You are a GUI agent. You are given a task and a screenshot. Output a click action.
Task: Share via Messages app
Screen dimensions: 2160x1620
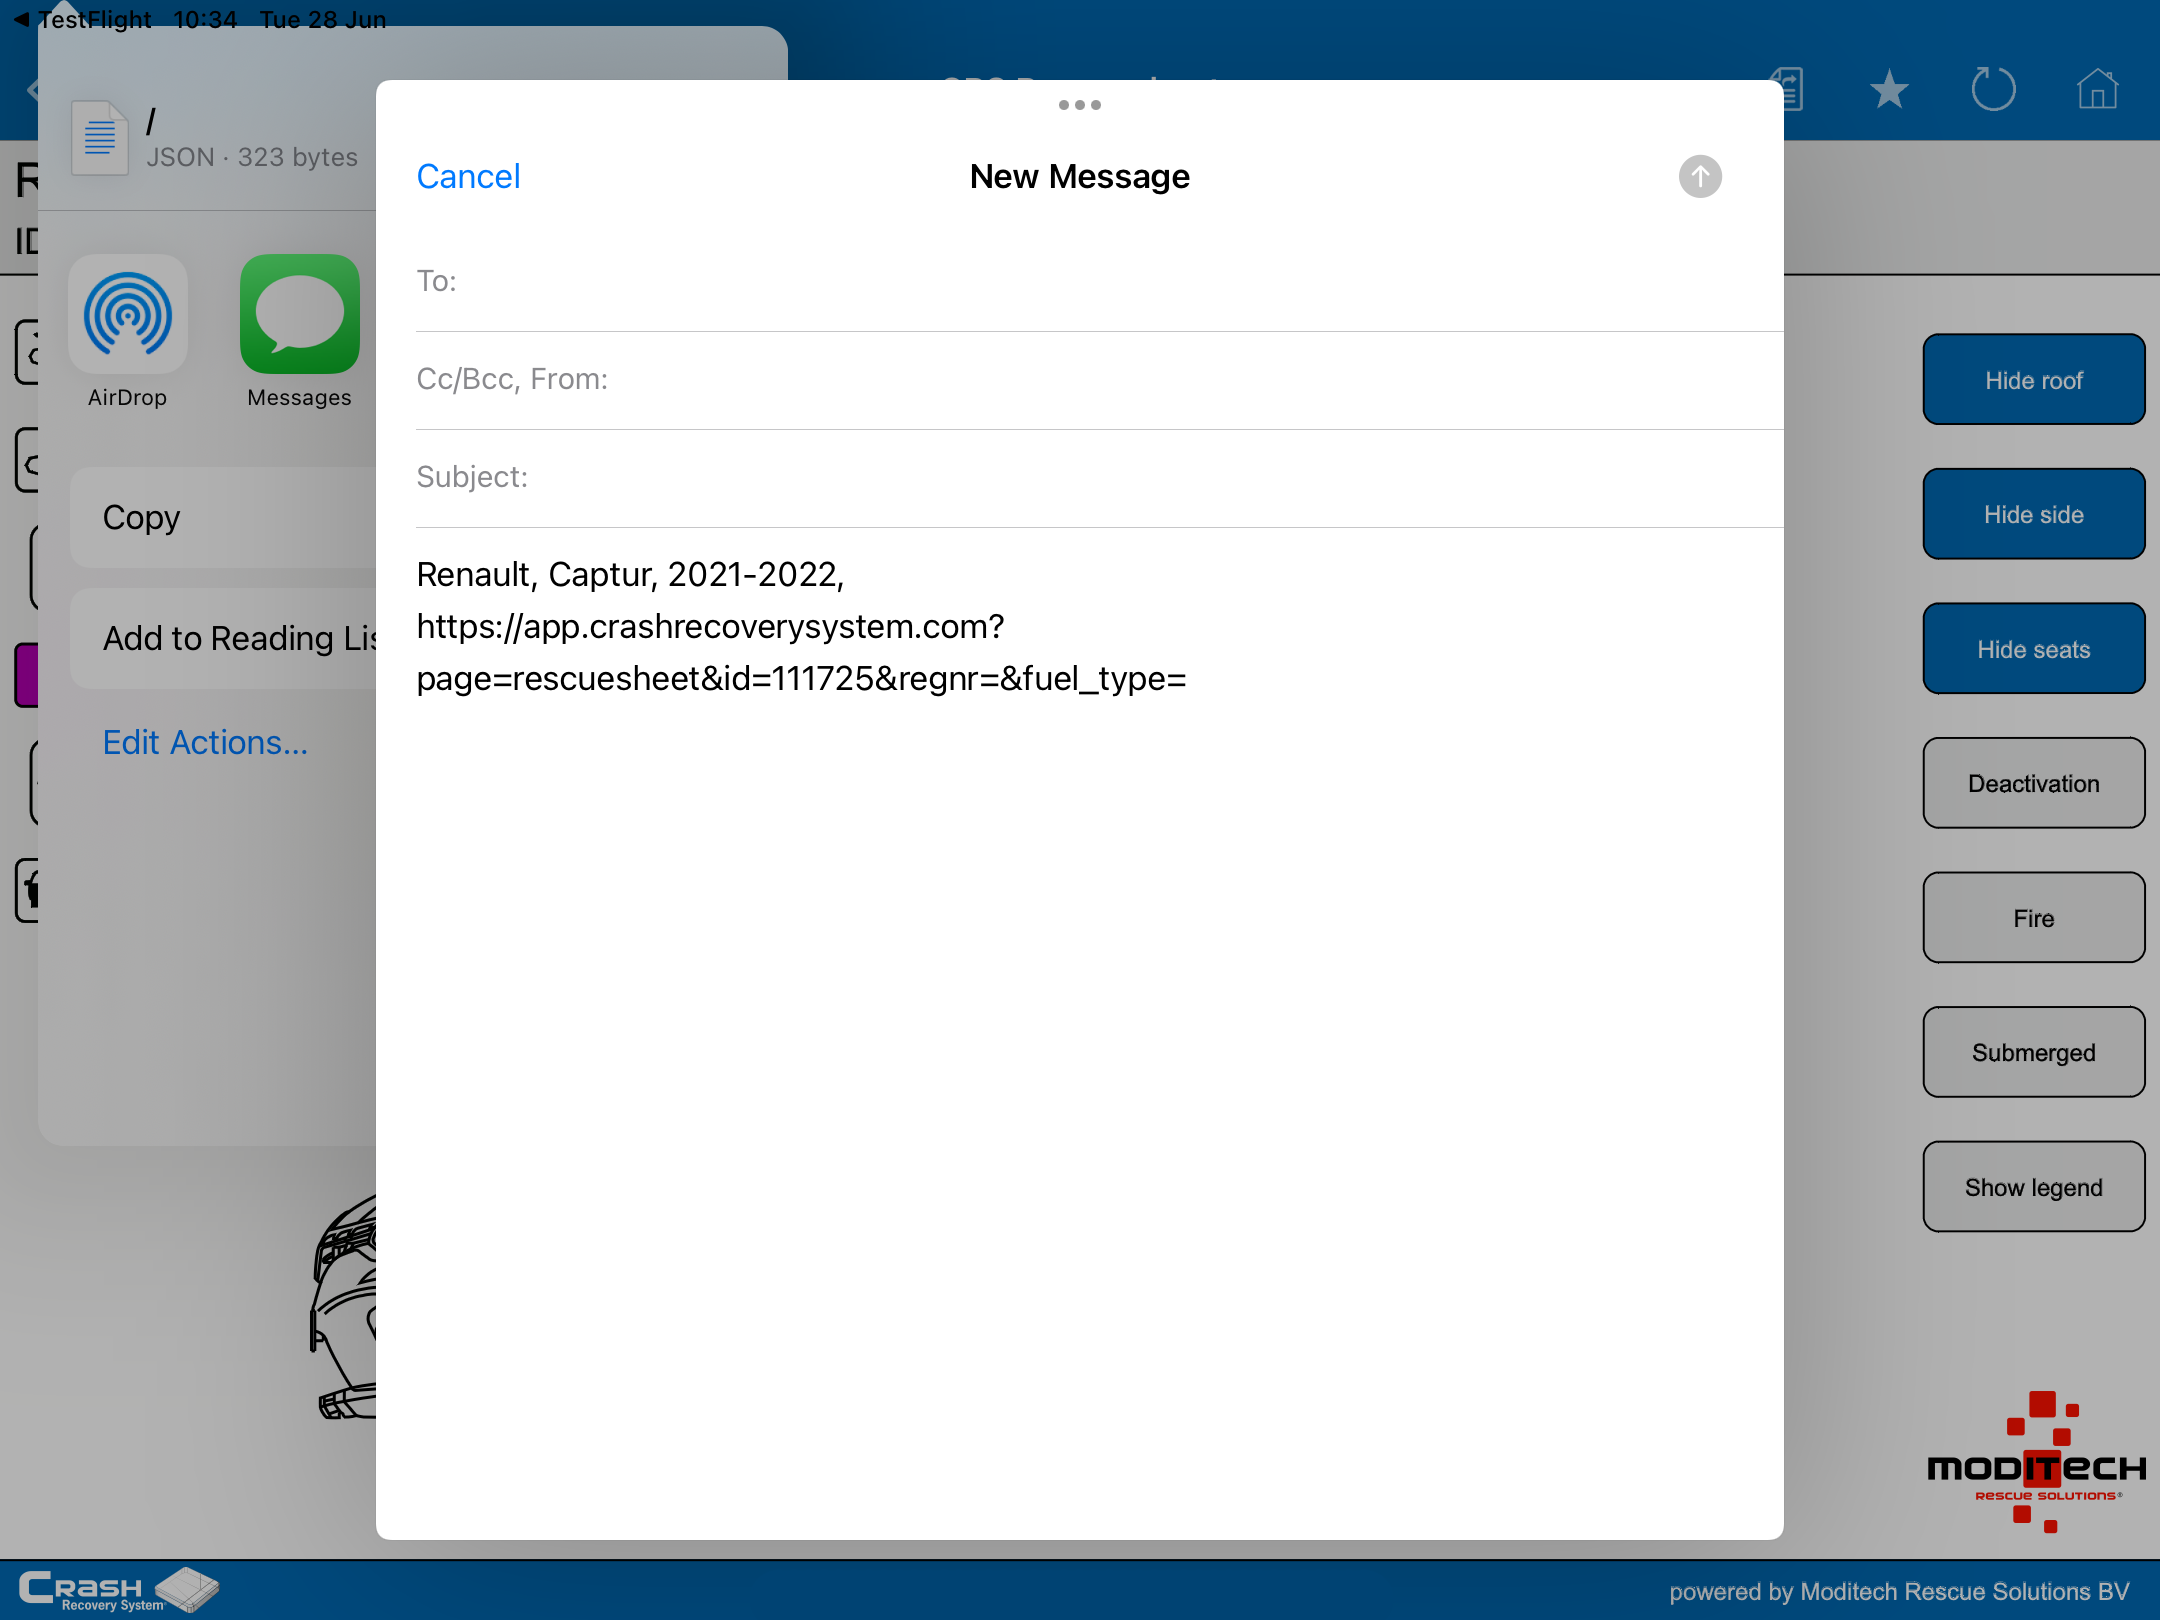click(299, 331)
